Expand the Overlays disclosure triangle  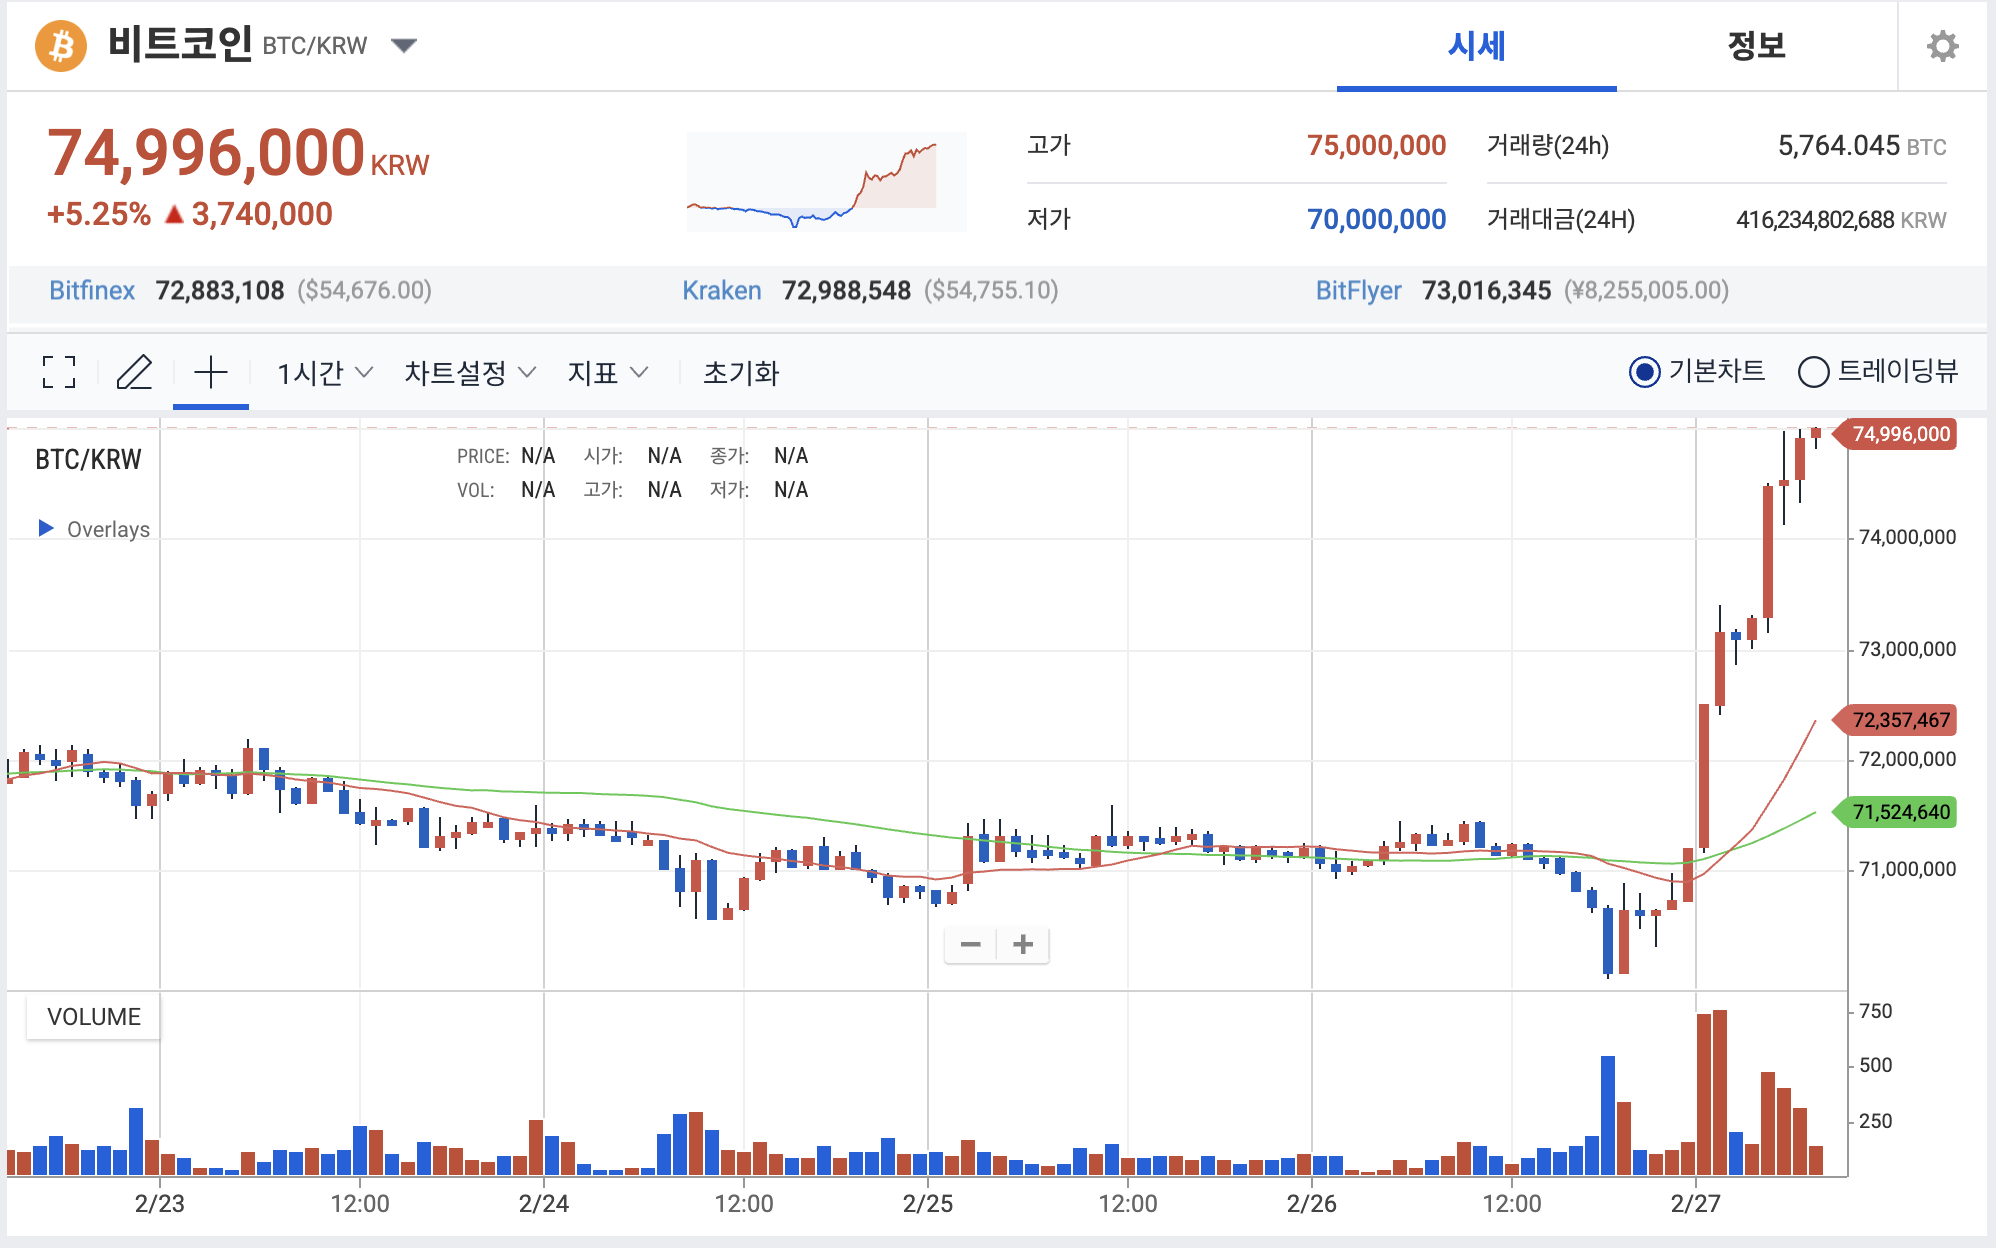click(46, 528)
